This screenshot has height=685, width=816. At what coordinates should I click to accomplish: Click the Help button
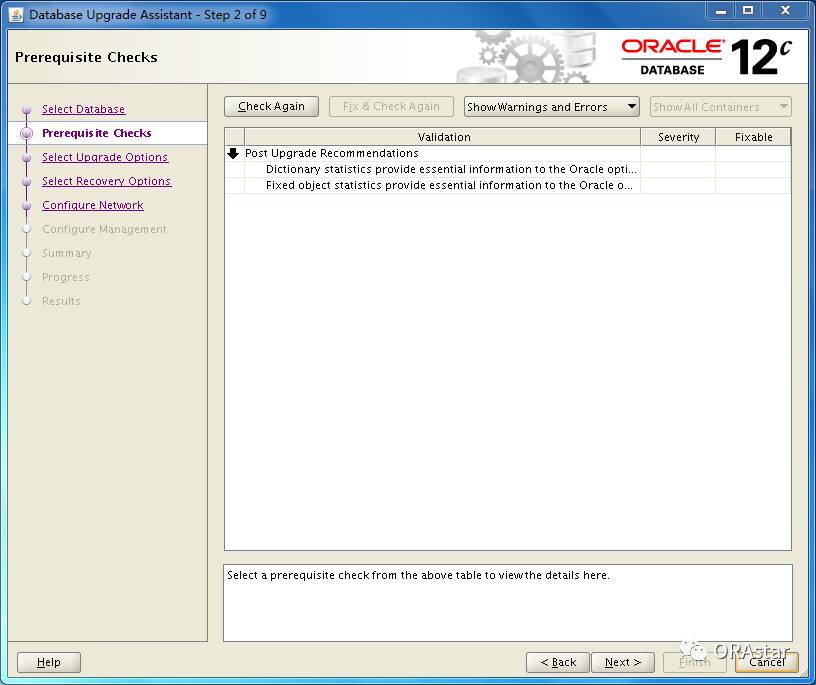49,662
